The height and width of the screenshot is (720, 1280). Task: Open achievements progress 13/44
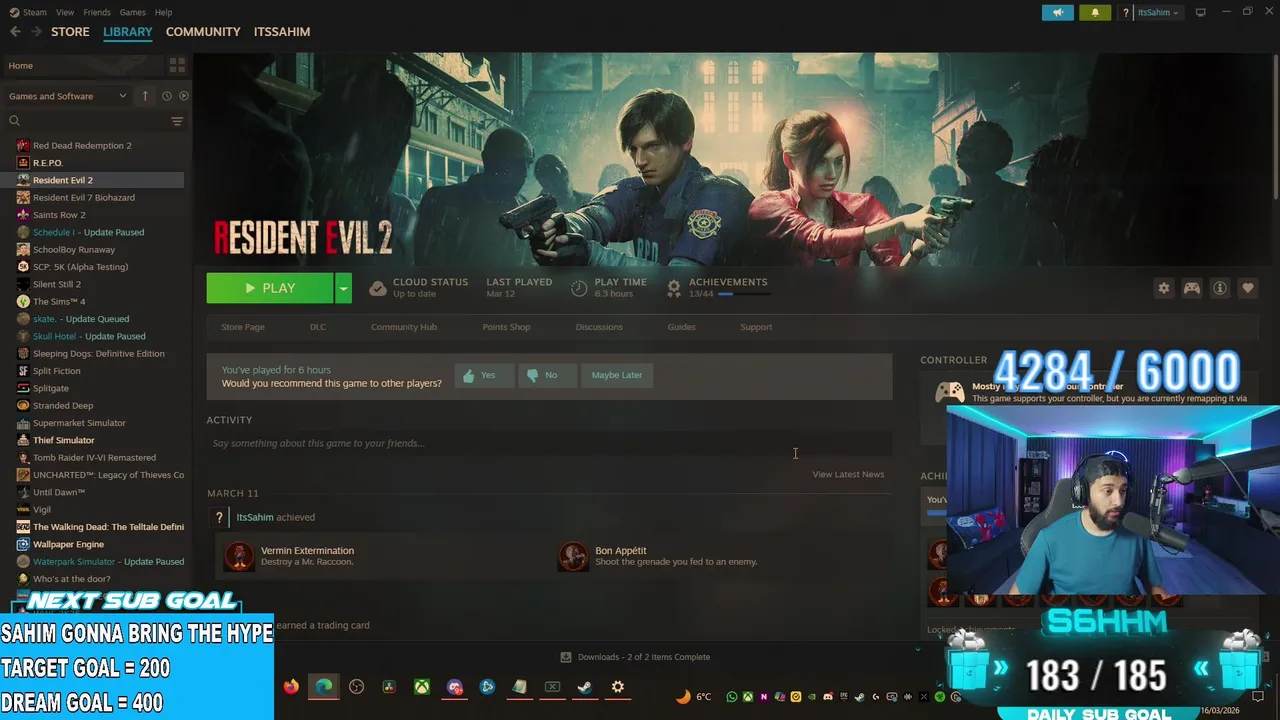coord(718,288)
